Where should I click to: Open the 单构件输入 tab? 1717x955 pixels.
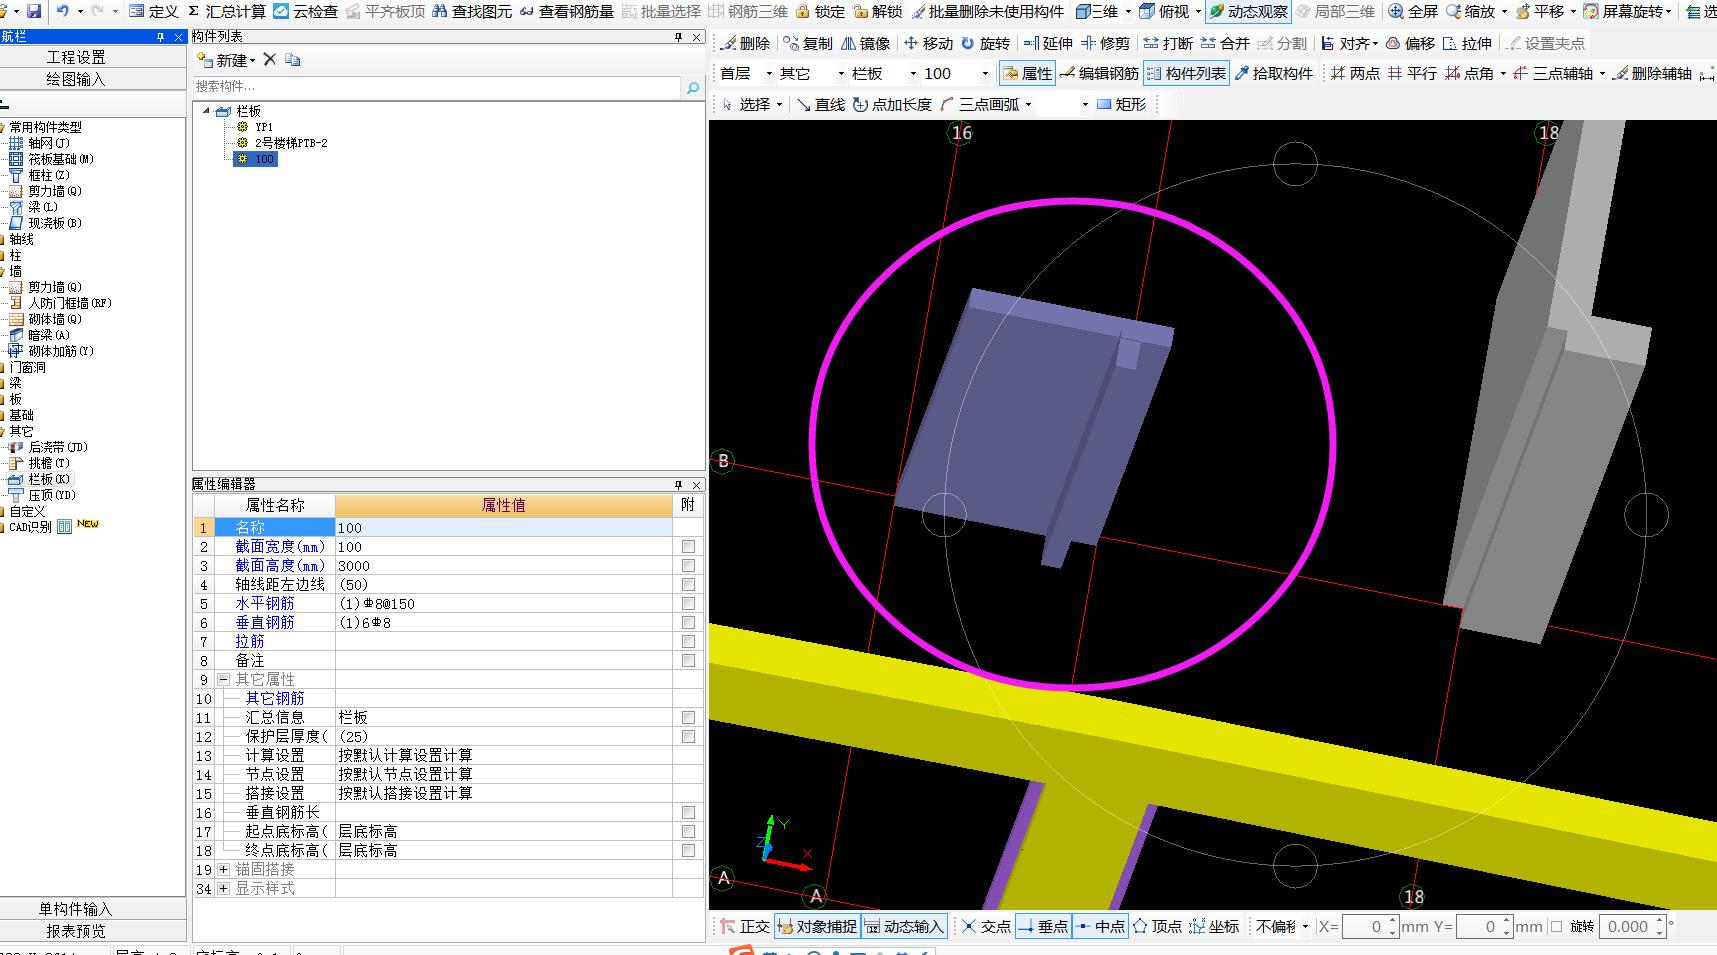[76, 908]
